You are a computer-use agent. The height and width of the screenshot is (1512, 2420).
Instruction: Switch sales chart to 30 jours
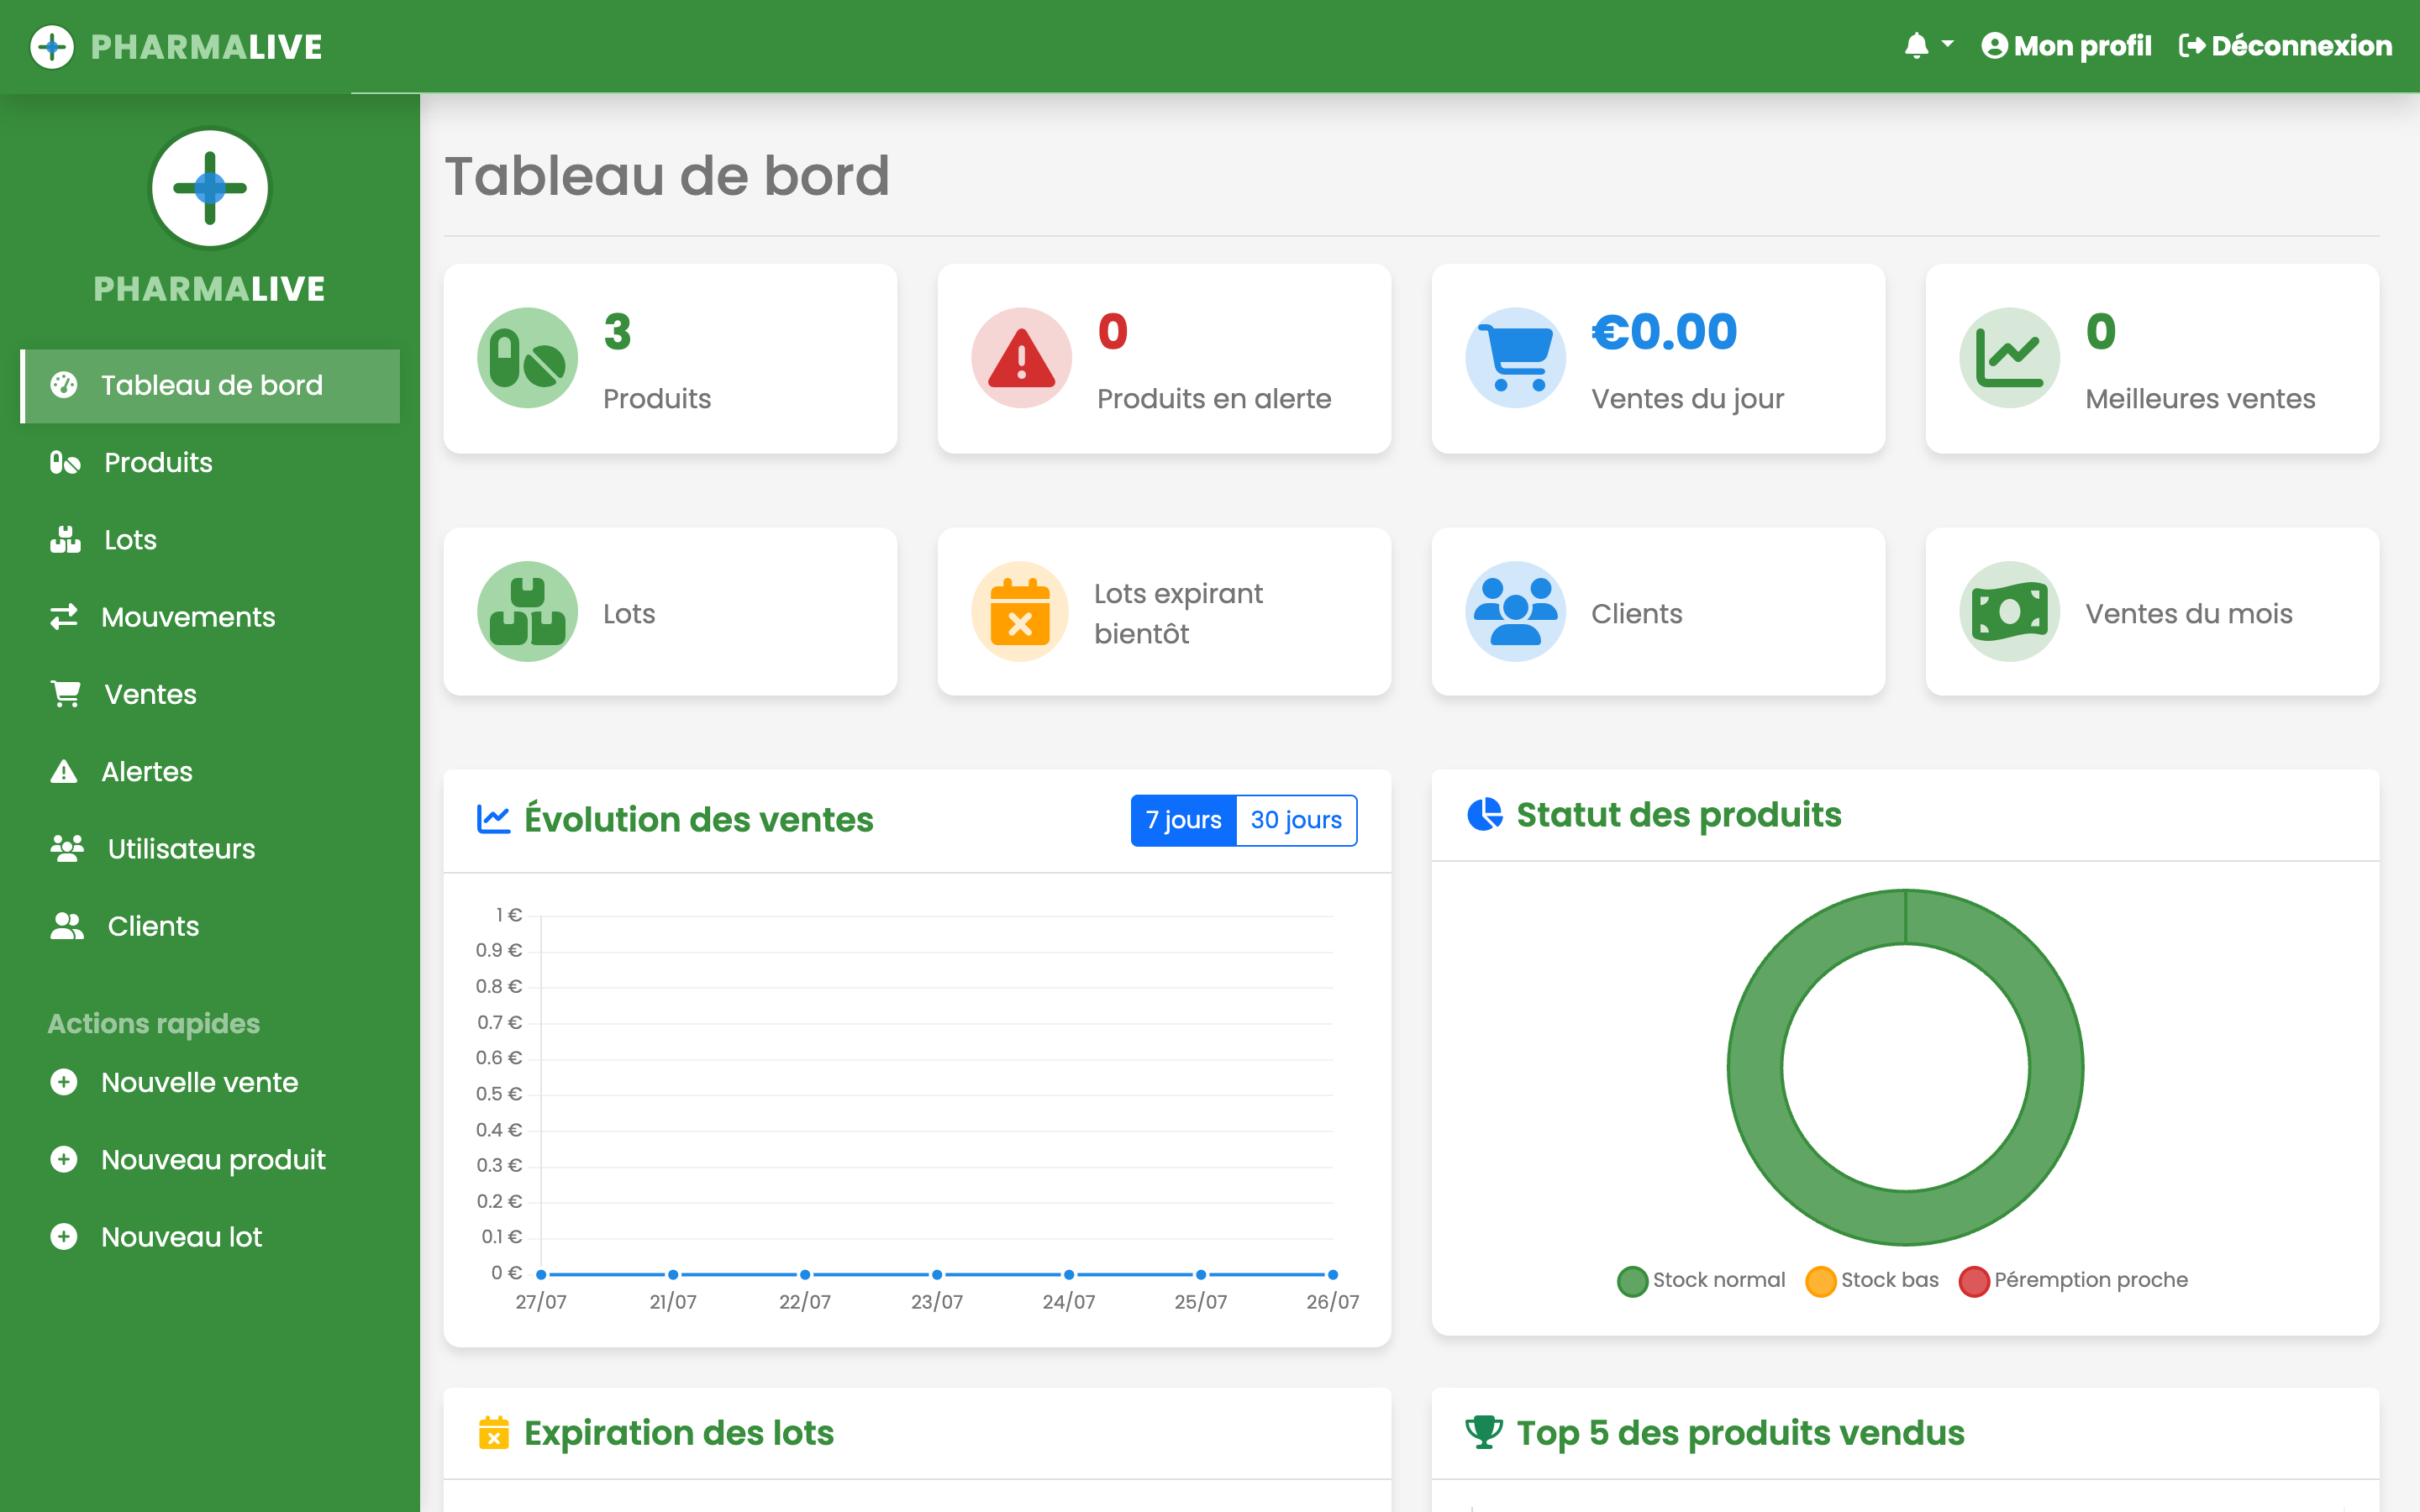click(x=1296, y=820)
